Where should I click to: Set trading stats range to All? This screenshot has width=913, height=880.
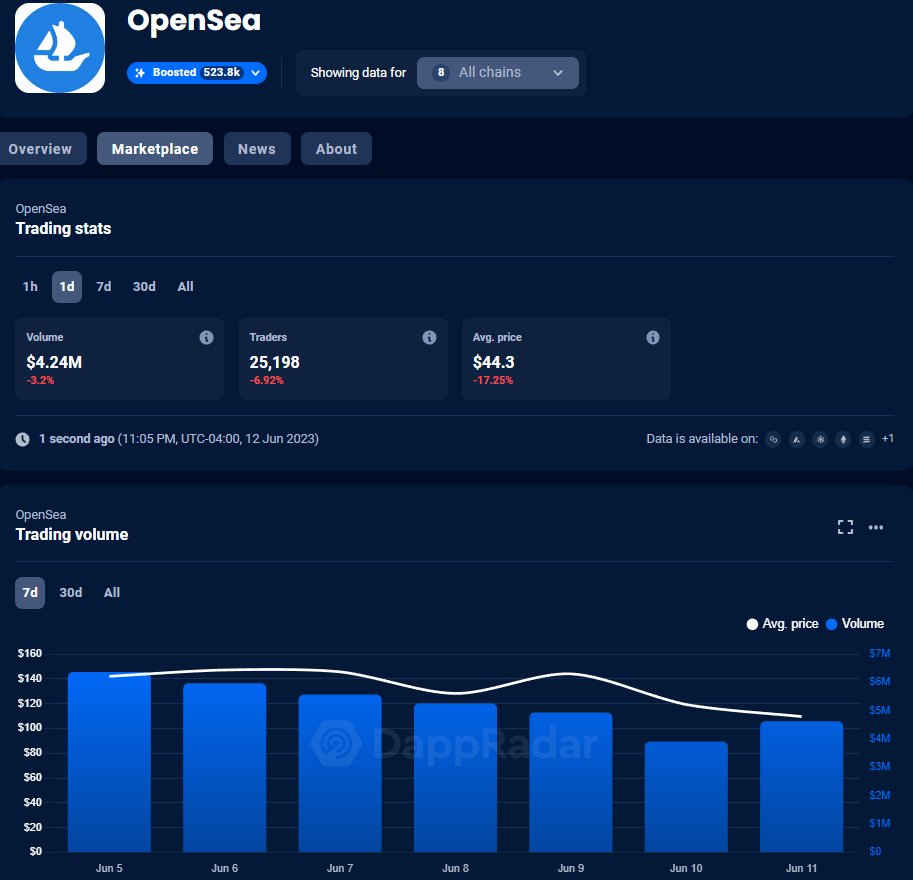click(186, 287)
